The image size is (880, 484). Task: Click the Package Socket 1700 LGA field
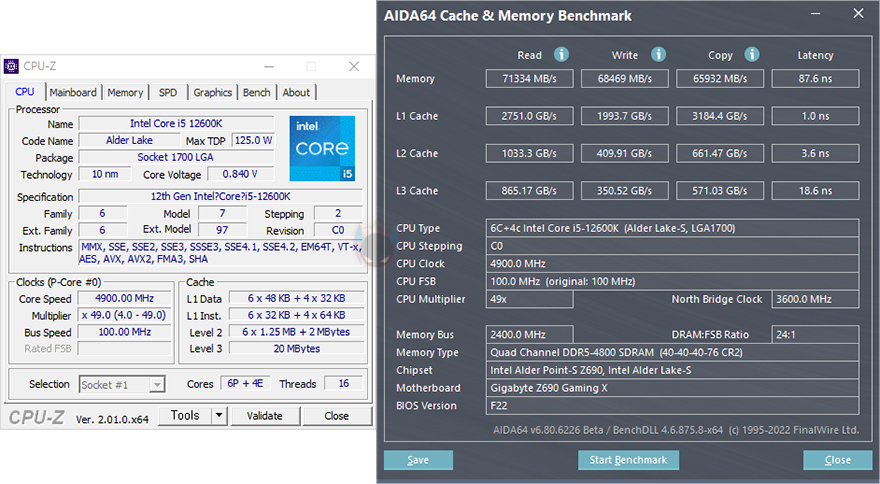click(x=176, y=157)
